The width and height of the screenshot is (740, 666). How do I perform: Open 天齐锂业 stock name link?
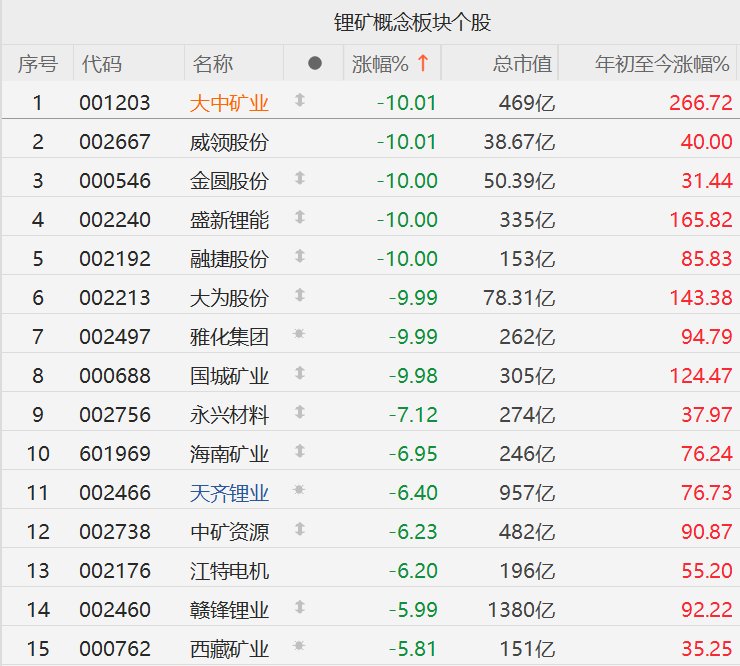(x=229, y=493)
